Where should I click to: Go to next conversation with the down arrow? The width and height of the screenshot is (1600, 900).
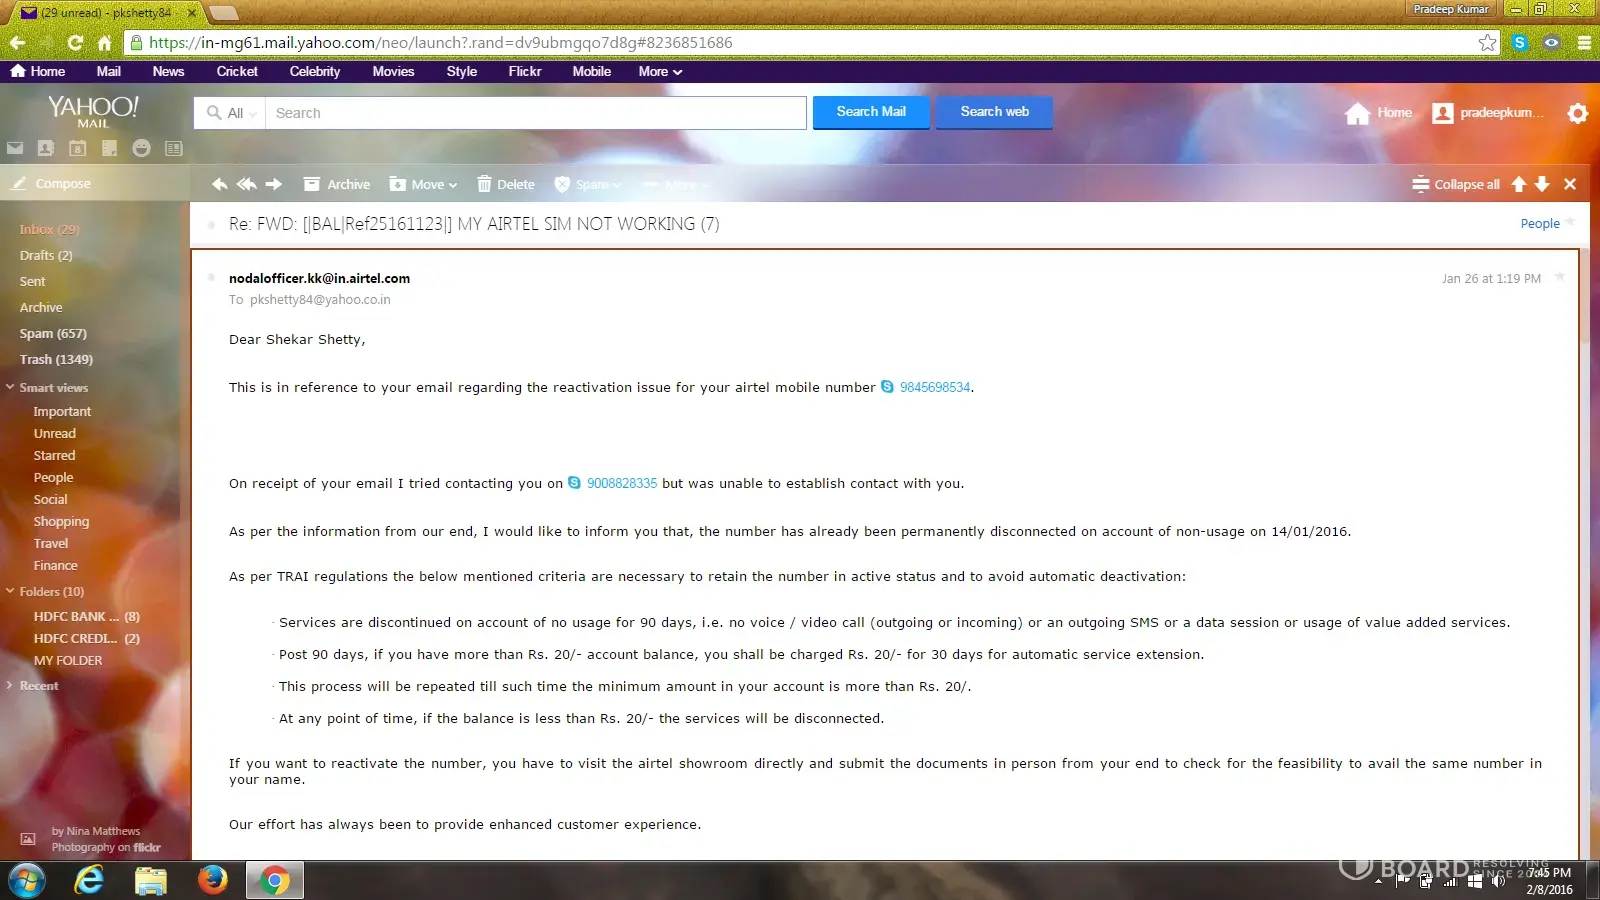coord(1543,184)
